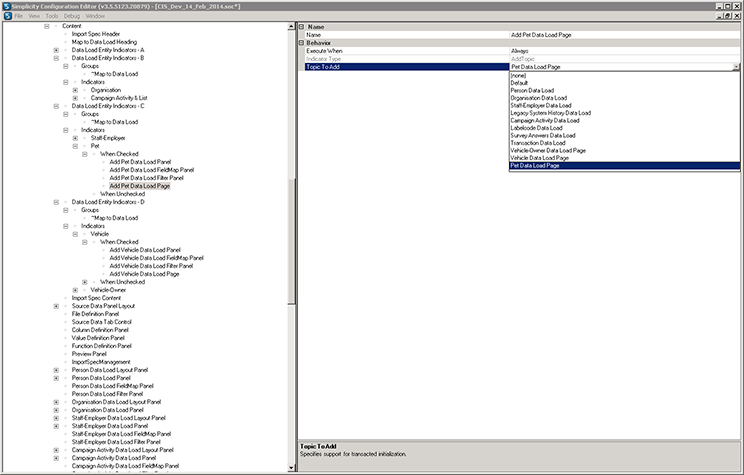Select Add Pet Data Load Panel item
The height and width of the screenshot is (475, 744).
tap(140, 162)
